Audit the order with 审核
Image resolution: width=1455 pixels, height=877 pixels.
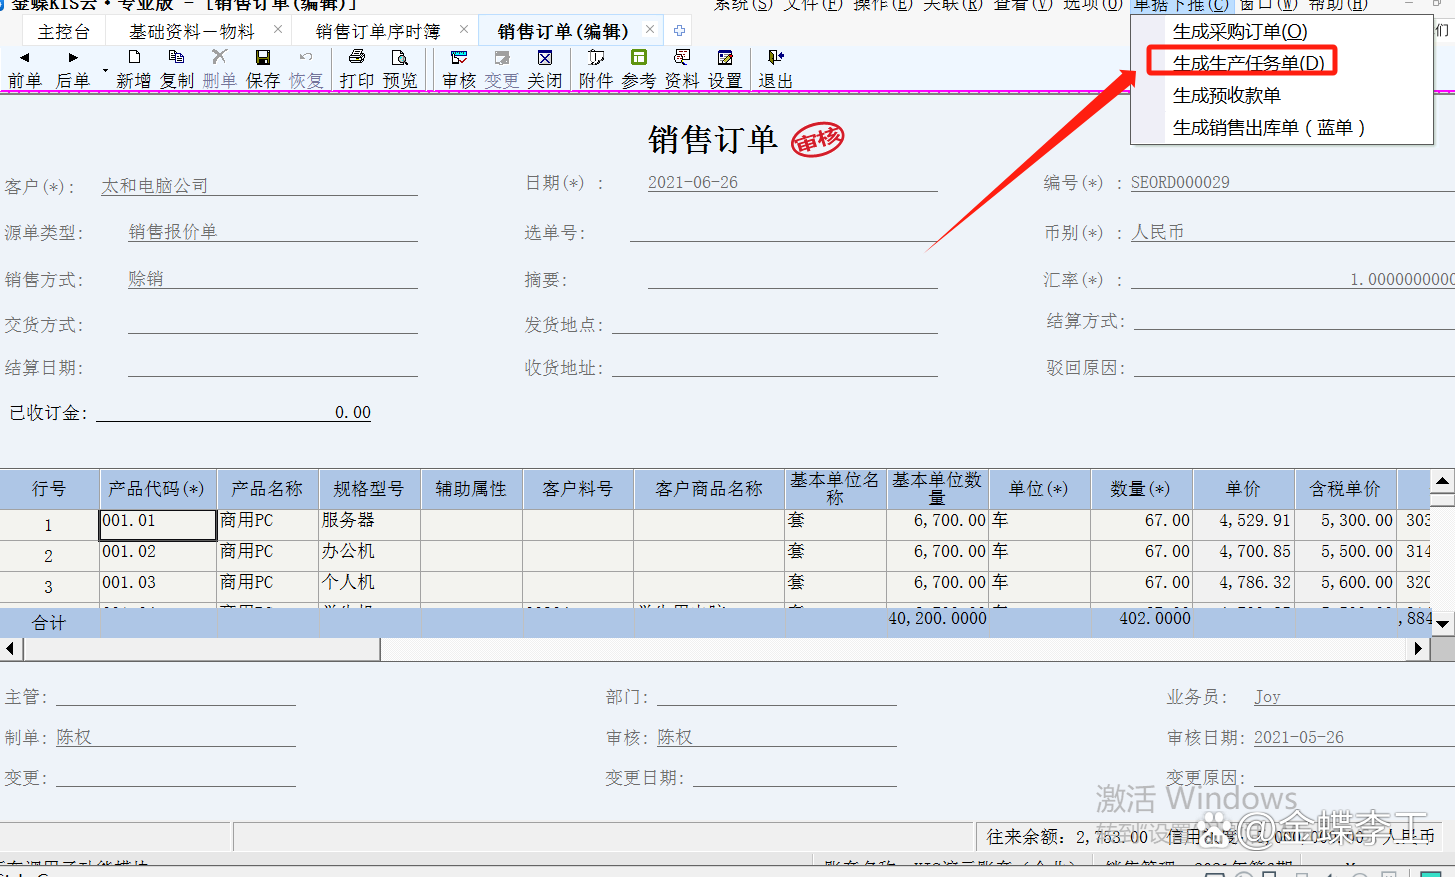click(x=459, y=69)
